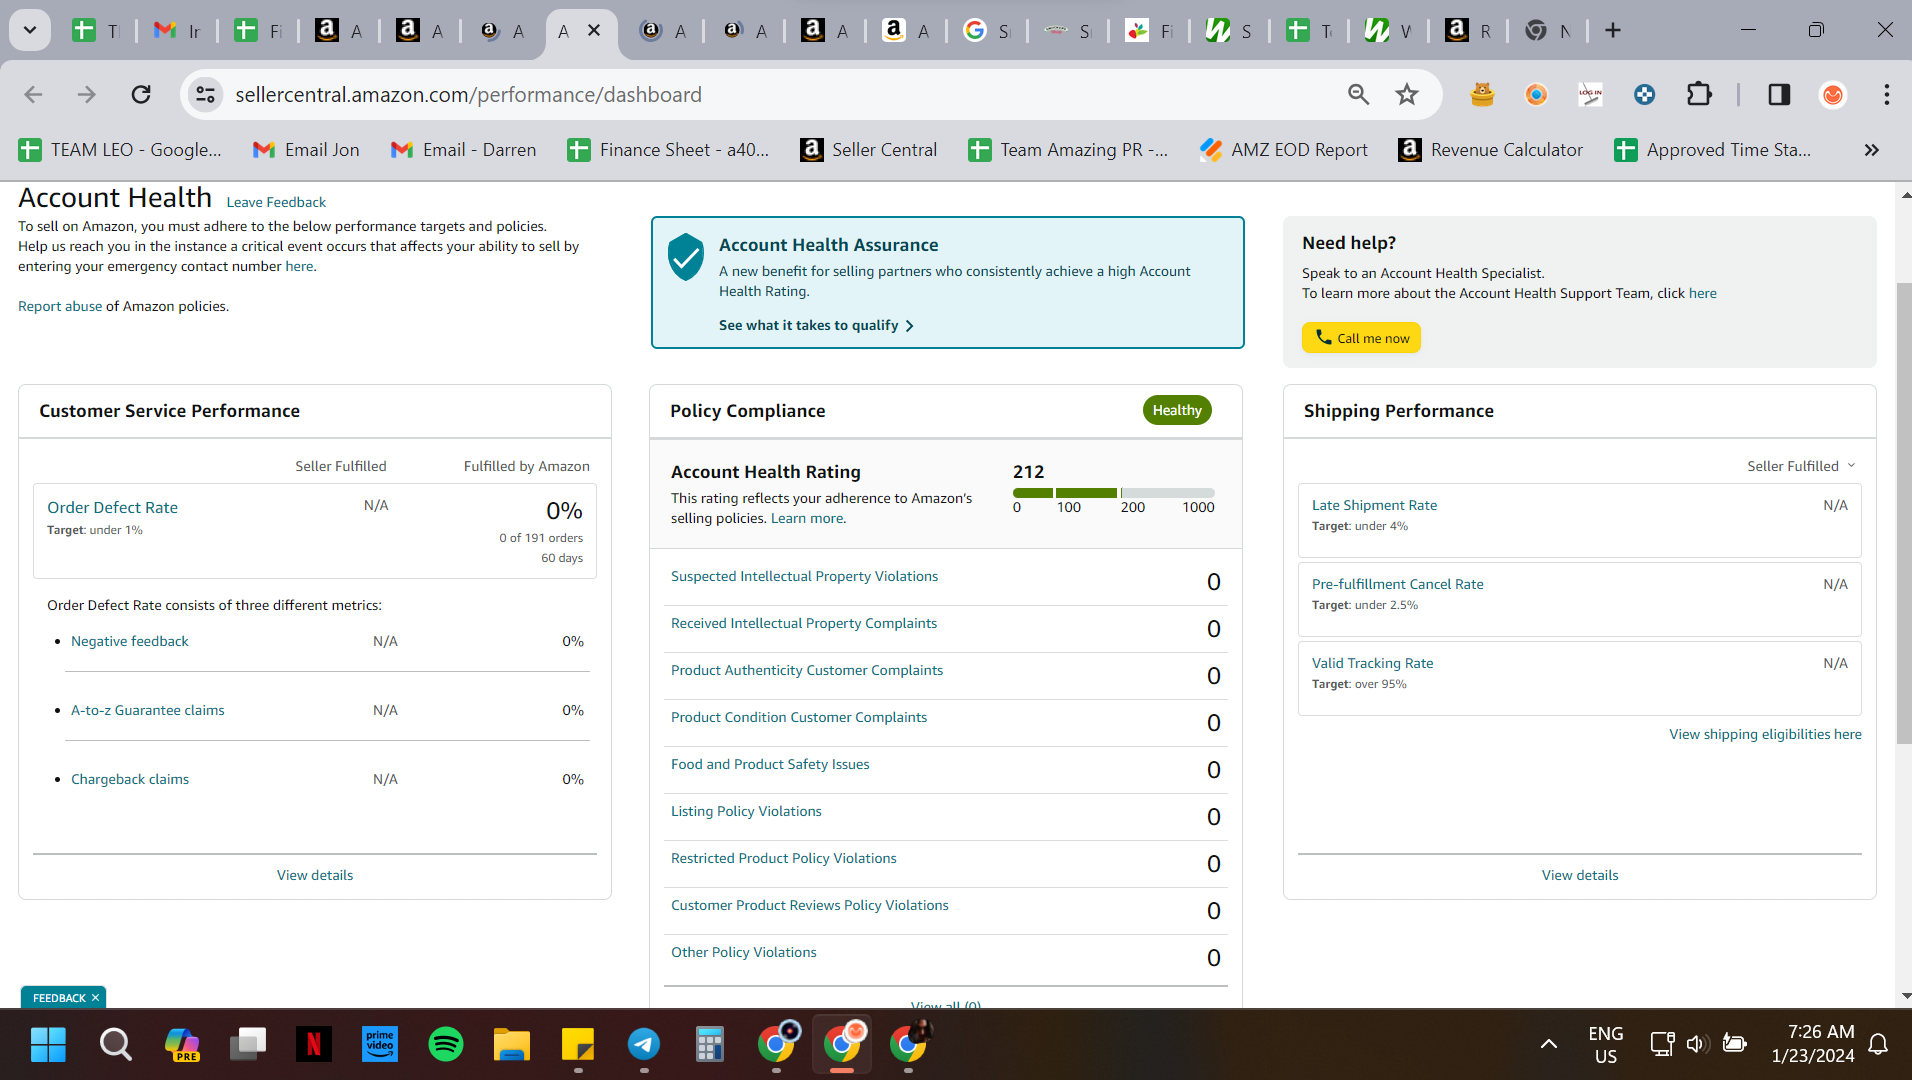The image size is (1912, 1080).
Task: Expand See what it takes to qualify
Action: click(816, 325)
